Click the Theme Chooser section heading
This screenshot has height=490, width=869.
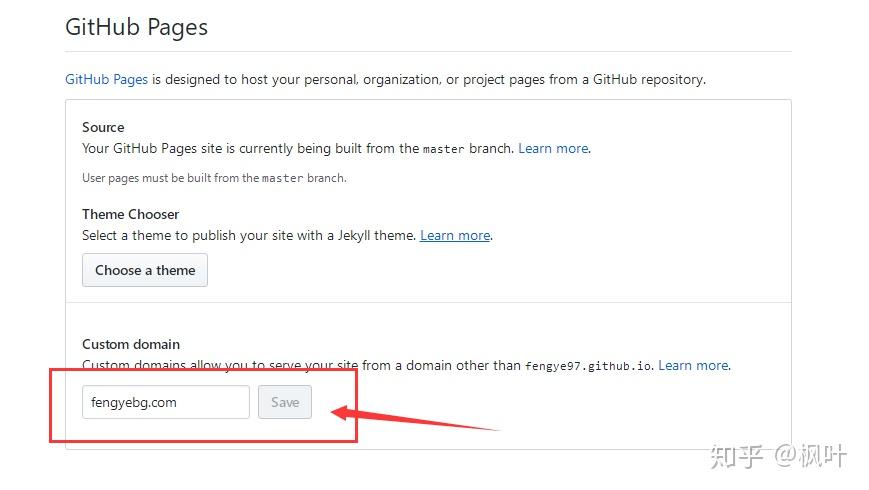click(x=131, y=214)
